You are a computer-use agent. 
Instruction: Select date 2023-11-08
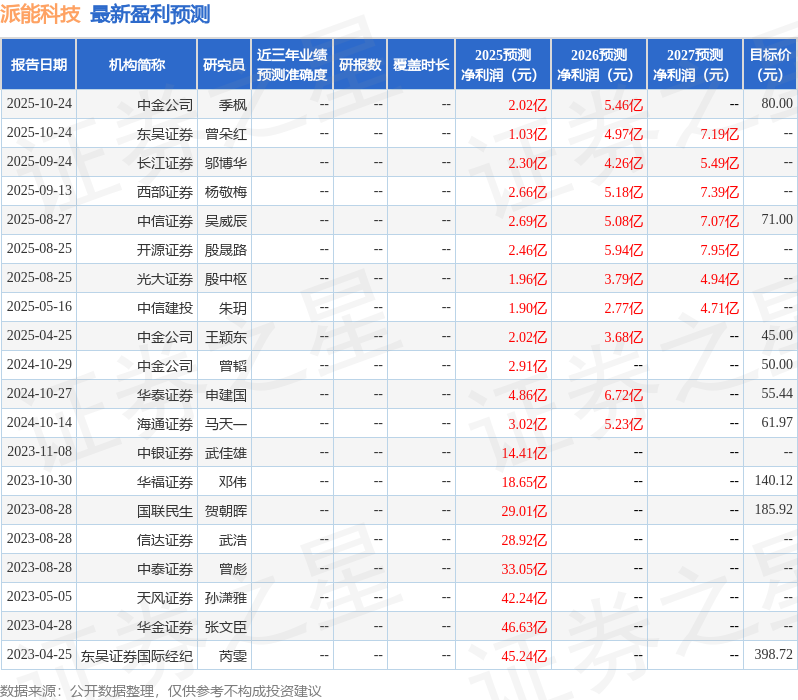click(39, 452)
